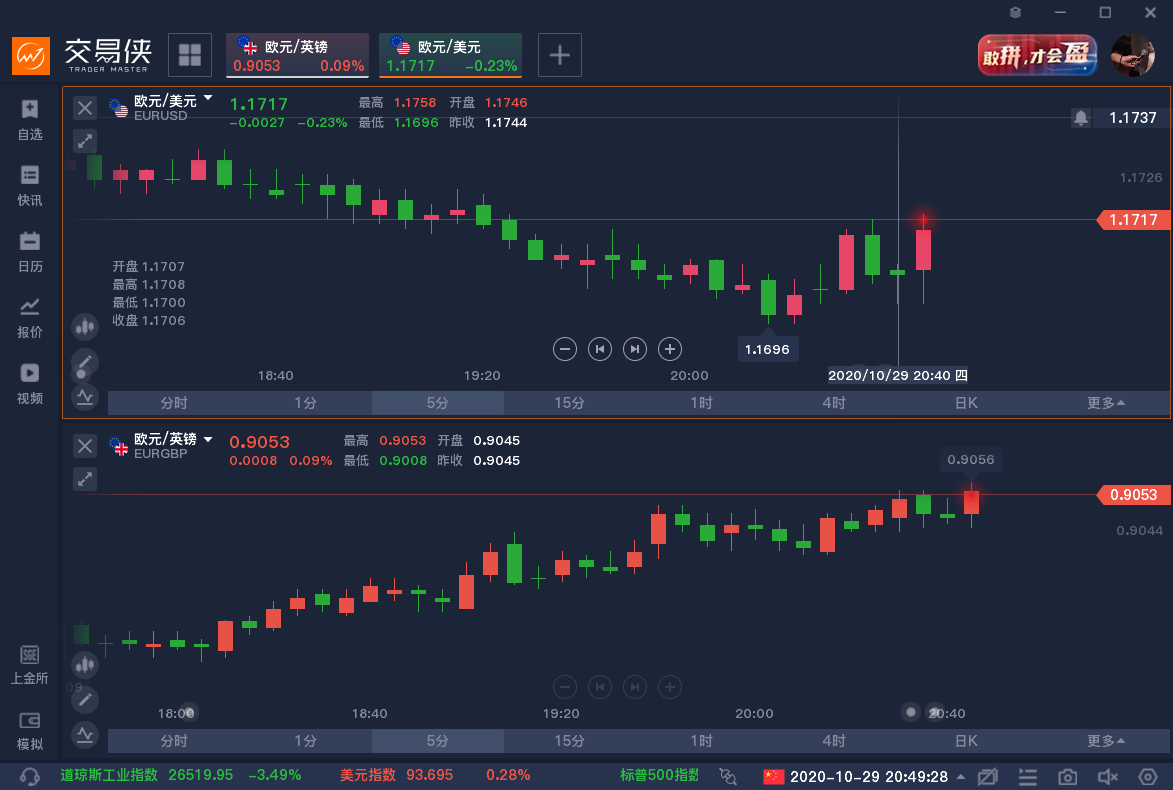Select 分时 timeframe on EURUSD chart
This screenshot has height=790, width=1173.
[174, 402]
